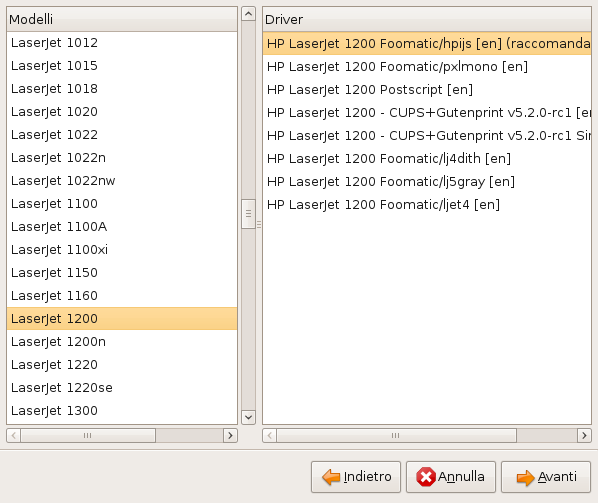Select LaserJet 1200n model

pyautogui.click(x=122, y=341)
